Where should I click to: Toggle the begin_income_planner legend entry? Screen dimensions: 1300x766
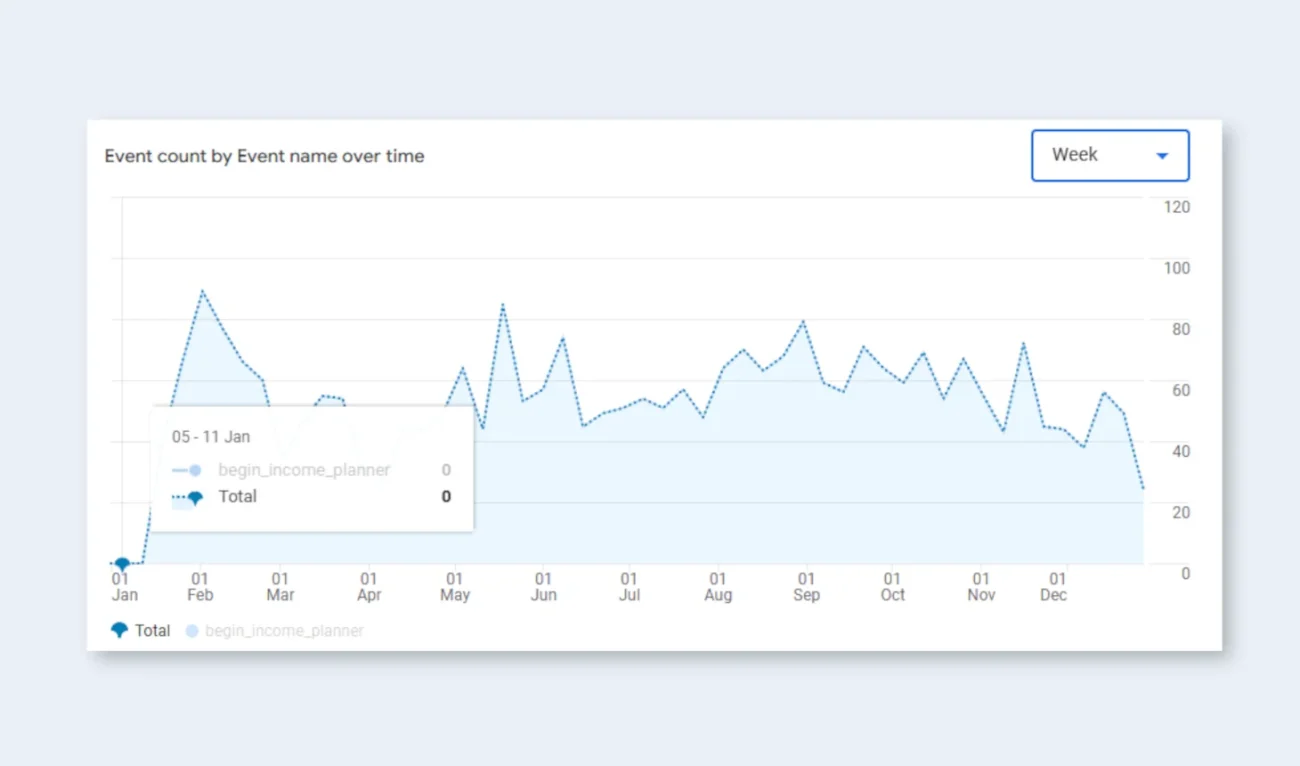275,631
